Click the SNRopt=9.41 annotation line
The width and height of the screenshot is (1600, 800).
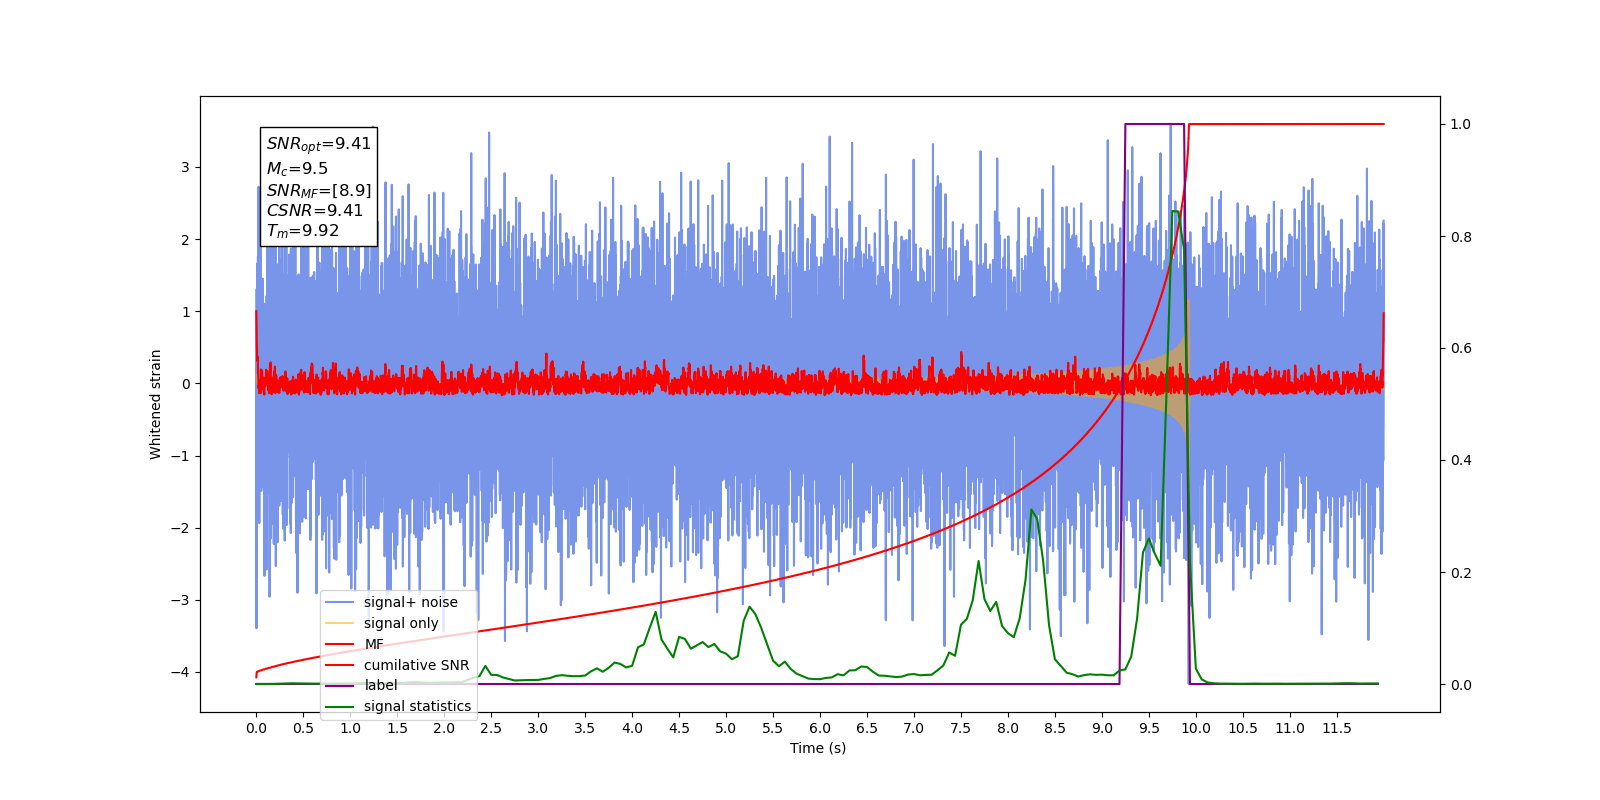click(318, 144)
